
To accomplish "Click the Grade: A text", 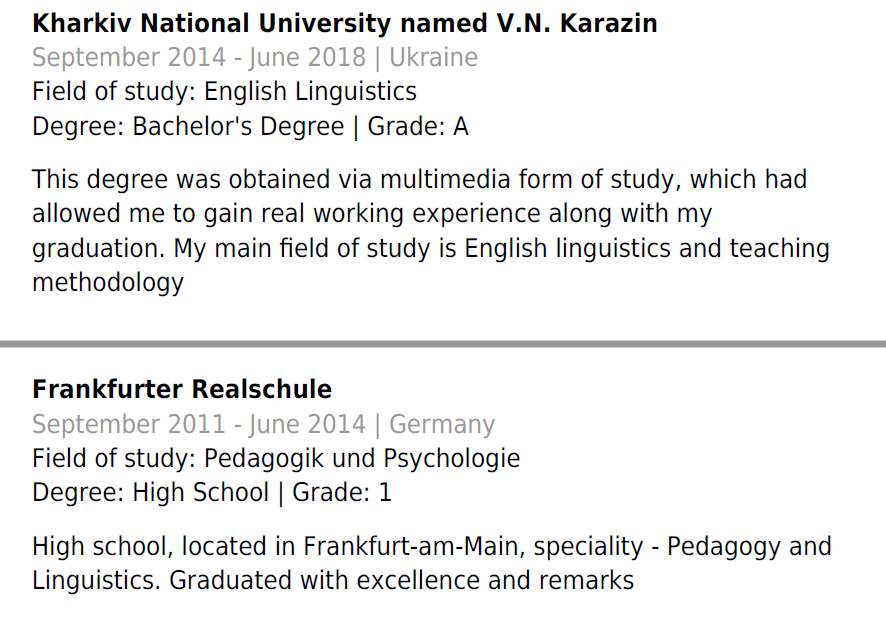I will pos(418,126).
